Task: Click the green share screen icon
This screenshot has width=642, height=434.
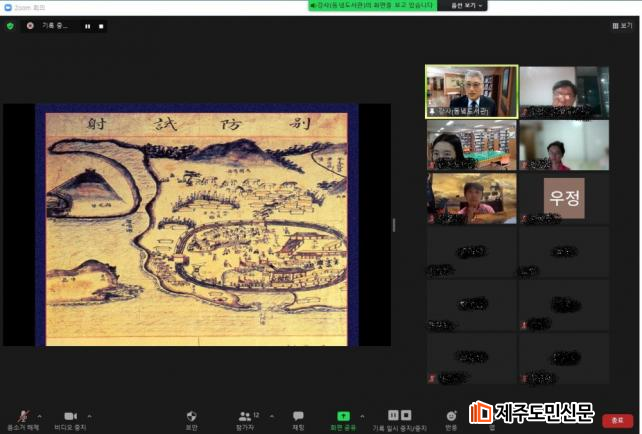Action: click(x=343, y=416)
